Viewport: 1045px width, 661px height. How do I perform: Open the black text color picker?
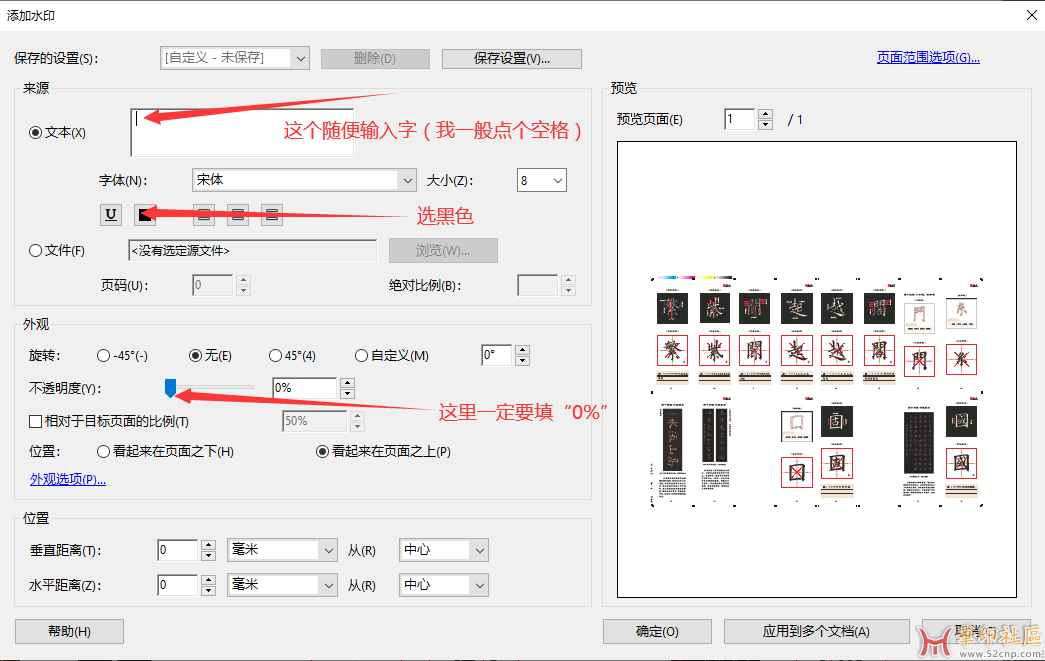point(145,213)
